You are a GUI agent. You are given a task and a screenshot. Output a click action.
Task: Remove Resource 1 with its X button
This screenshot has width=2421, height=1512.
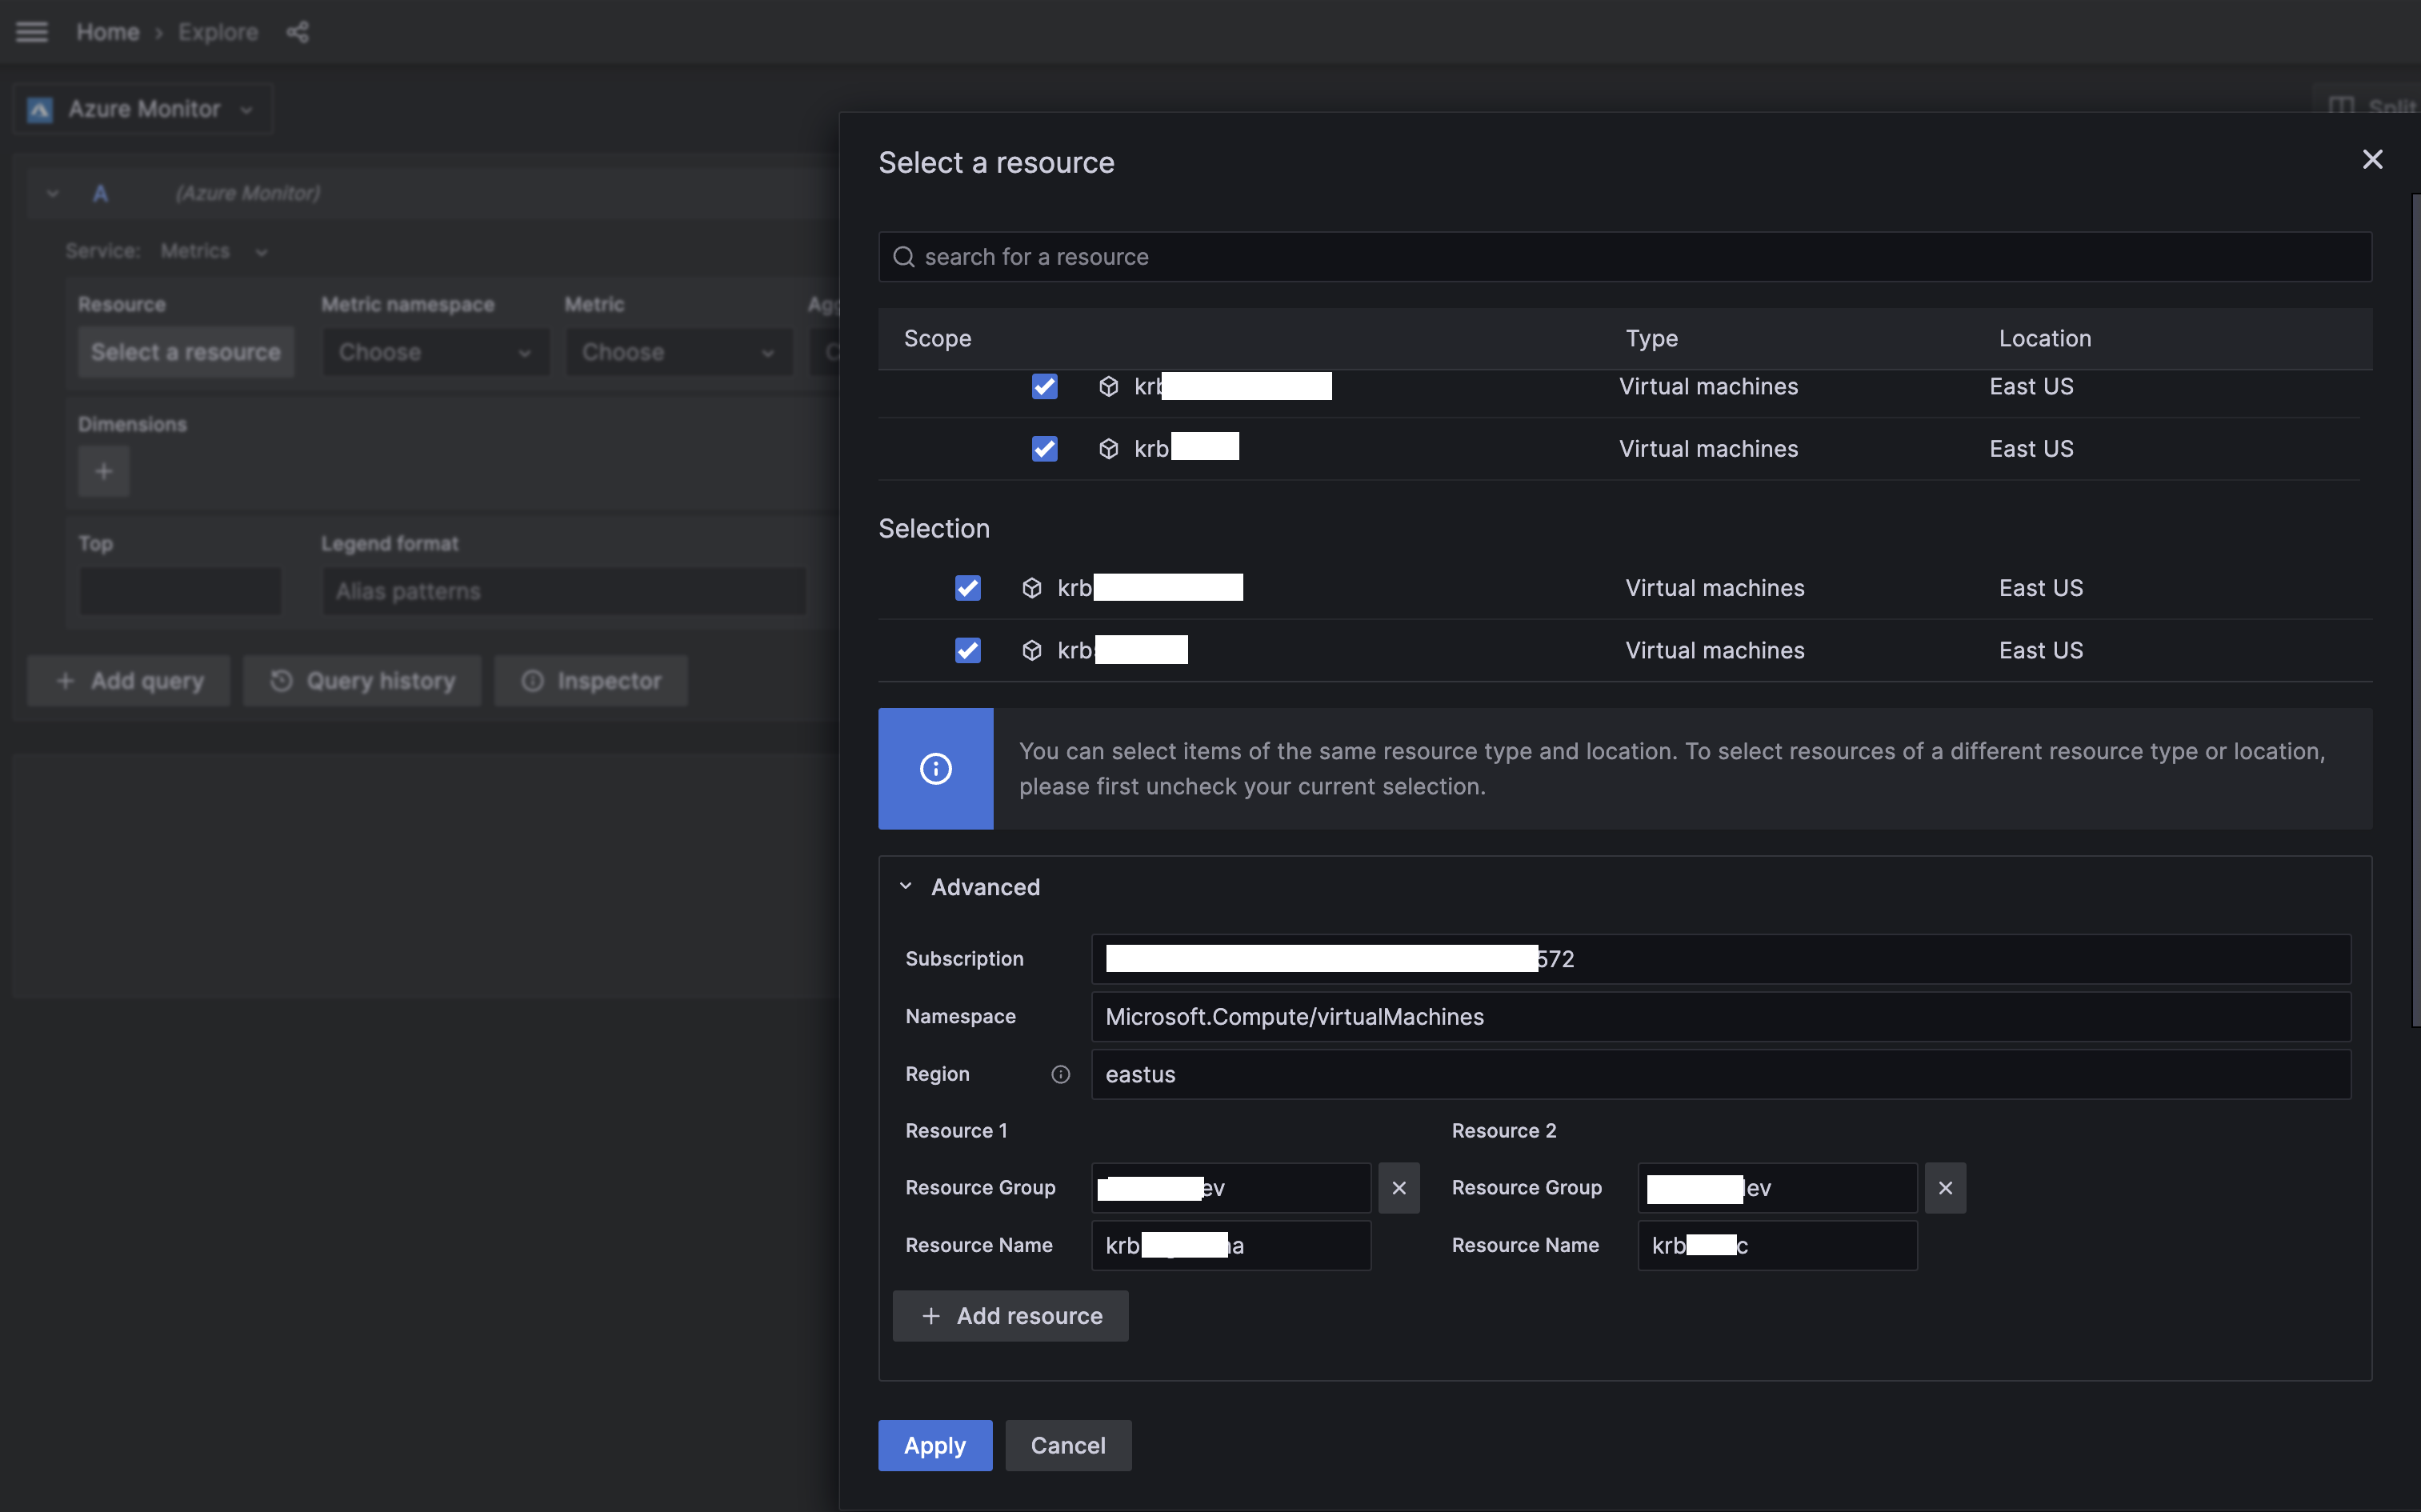point(1398,1188)
